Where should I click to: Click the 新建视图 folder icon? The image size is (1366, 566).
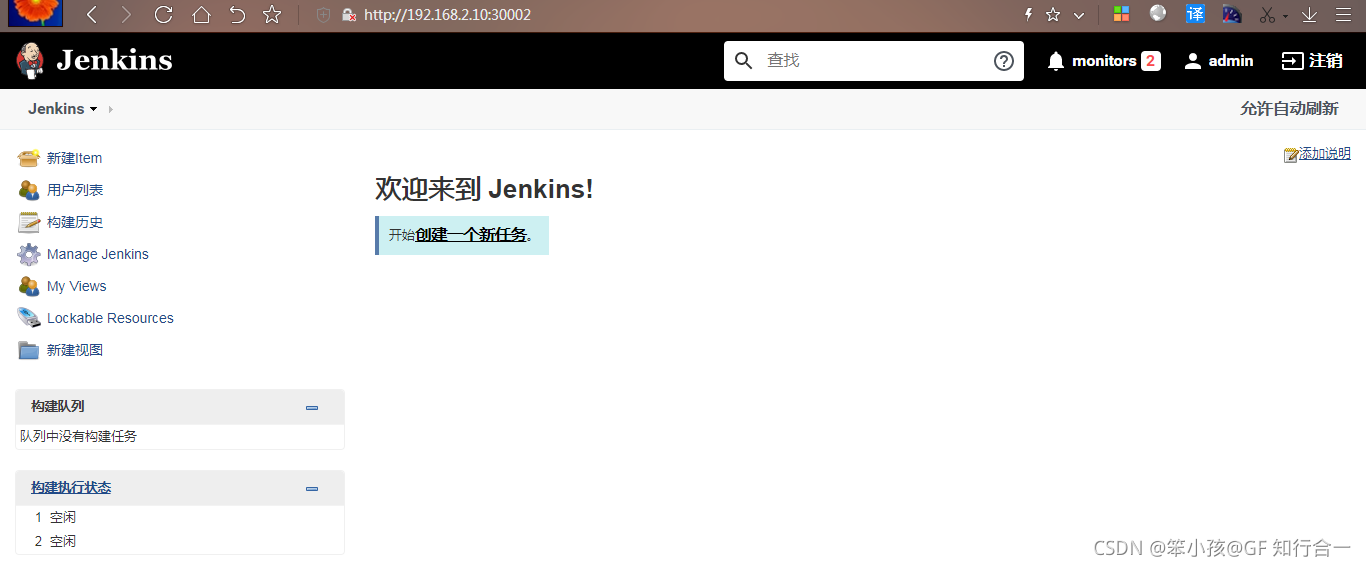[29, 350]
